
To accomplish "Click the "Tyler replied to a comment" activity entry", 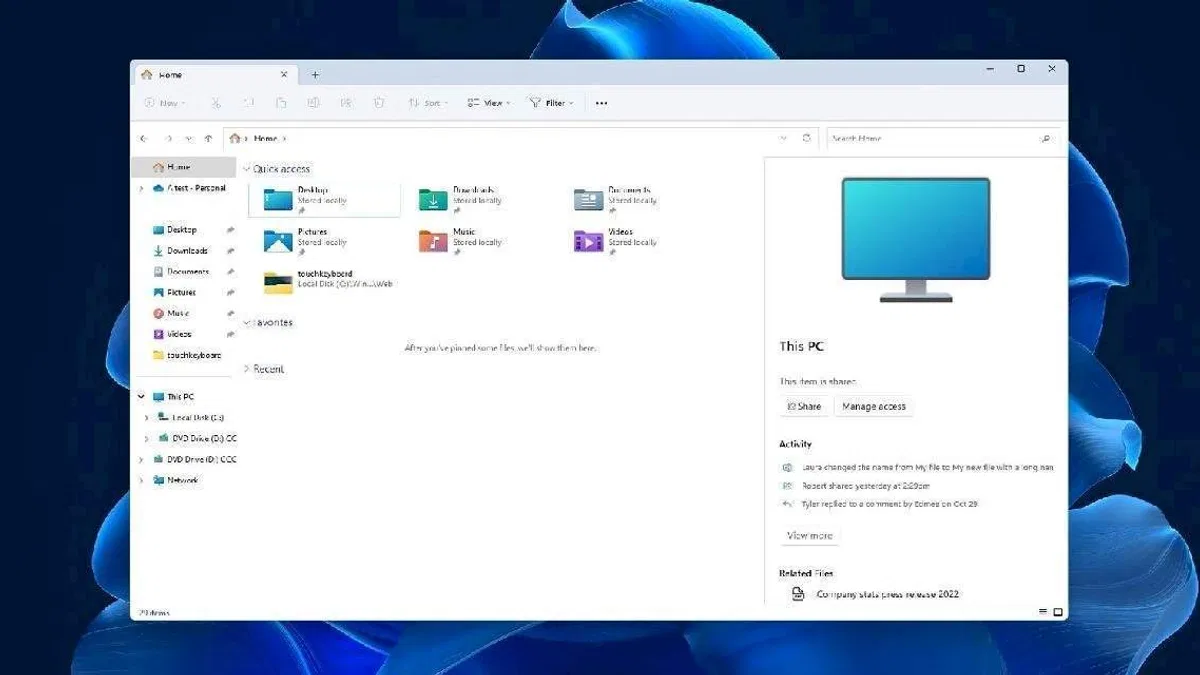I will pos(890,504).
